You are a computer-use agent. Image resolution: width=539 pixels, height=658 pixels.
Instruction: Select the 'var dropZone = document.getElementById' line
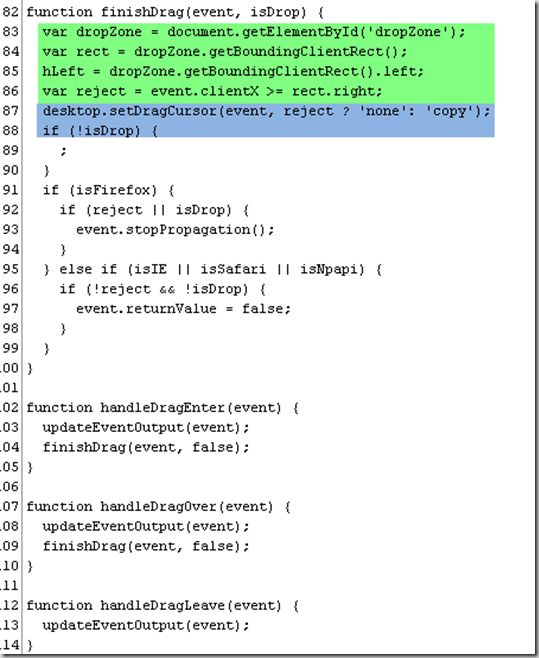[254, 32]
